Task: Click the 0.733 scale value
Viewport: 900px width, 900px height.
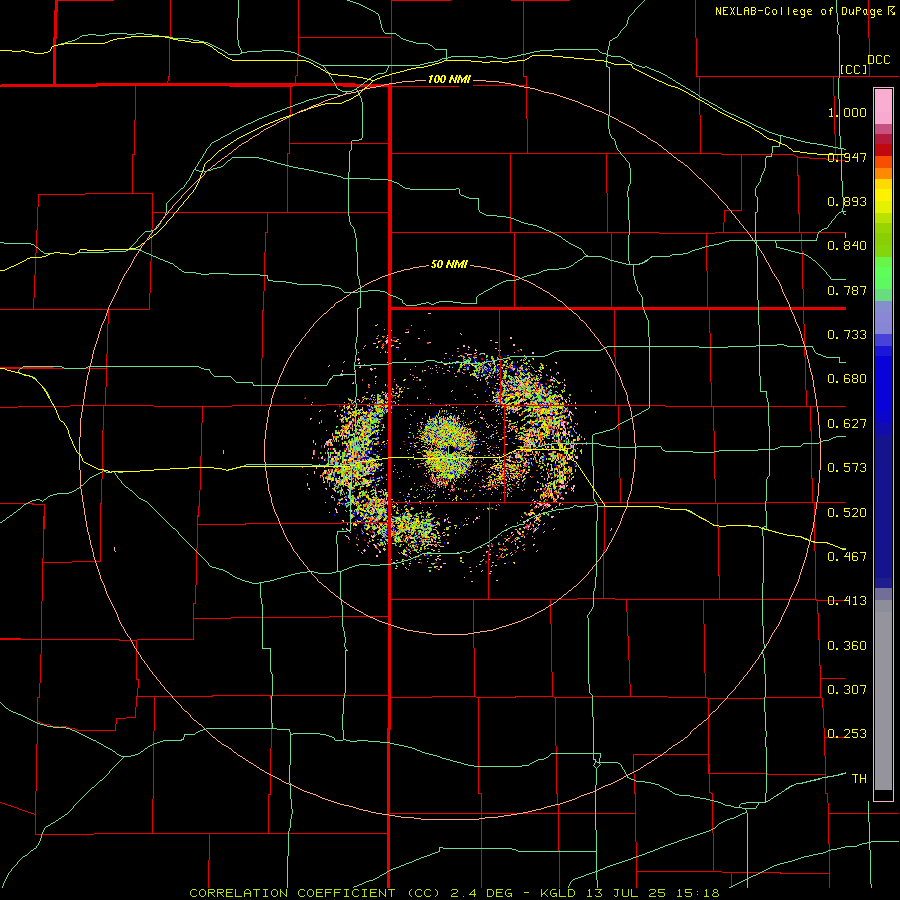Action: pyautogui.click(x=847, y=335)
